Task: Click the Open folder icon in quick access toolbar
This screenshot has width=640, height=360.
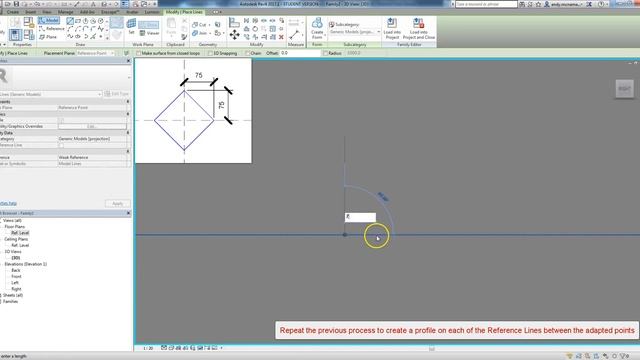Action: 7,4
